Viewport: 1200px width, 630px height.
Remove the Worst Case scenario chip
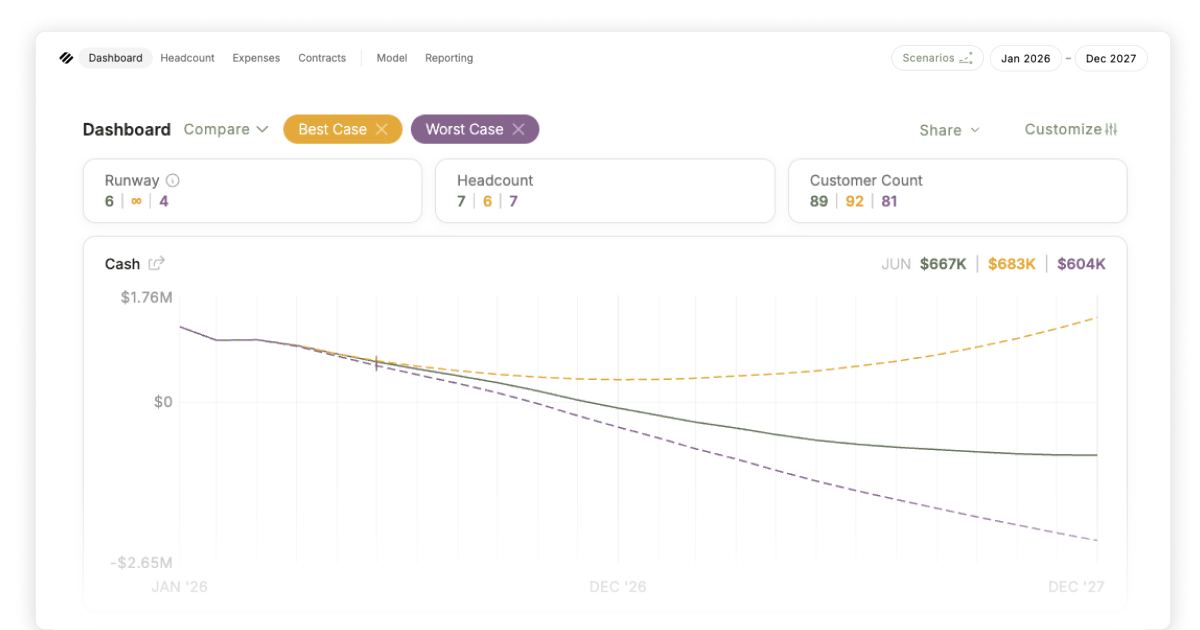point(518,129)
